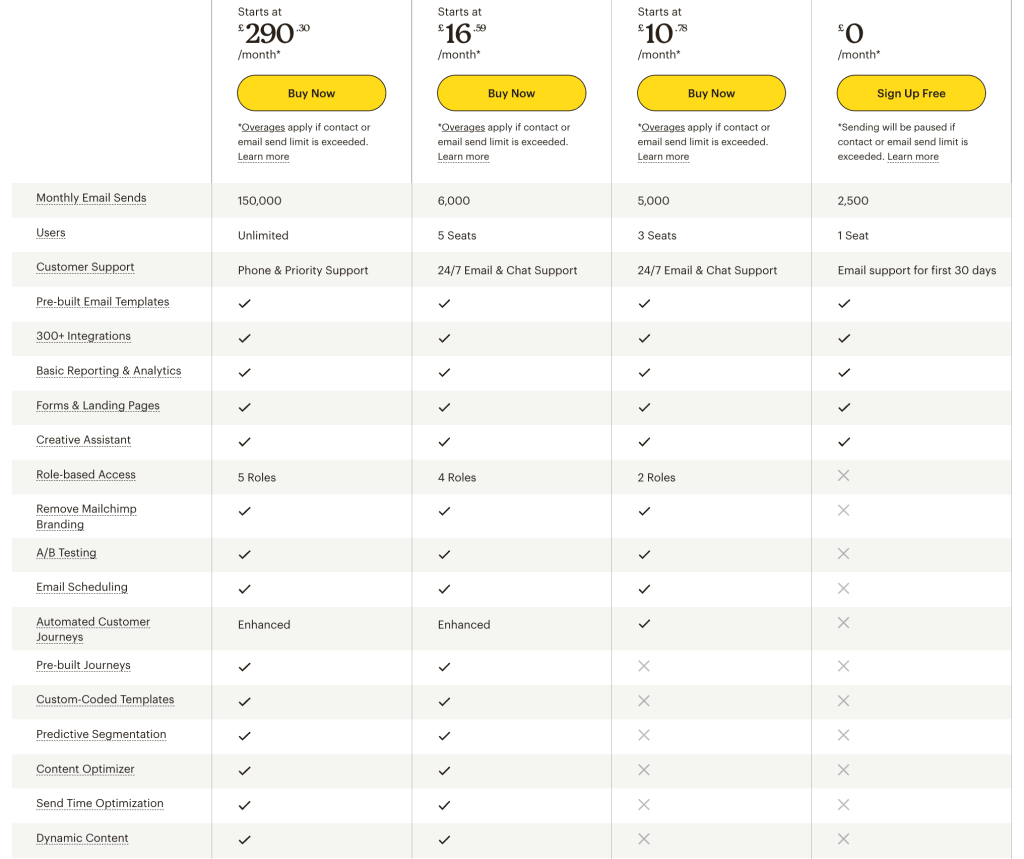Click Creative Assistant checkmark in free plan column
The image size is (1024, 859).
[x=844, y=442]
